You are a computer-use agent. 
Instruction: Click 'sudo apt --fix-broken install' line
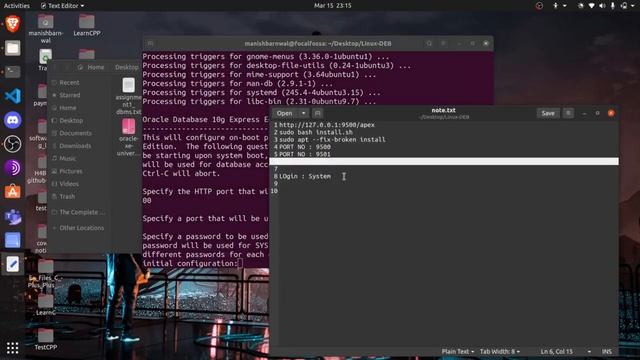[332, 140]
